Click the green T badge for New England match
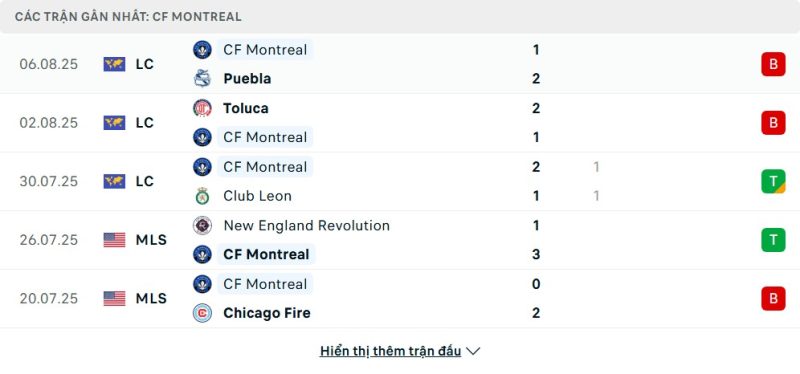Viewport: 800px width, 374px height. tap(773, 240)
